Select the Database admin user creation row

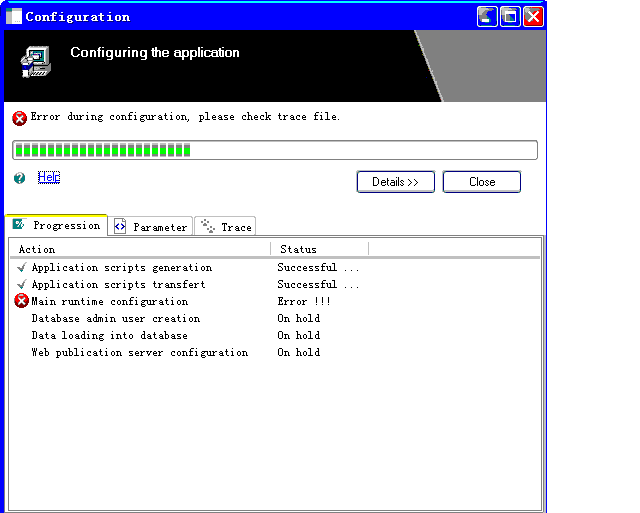(x=115, y=319)
